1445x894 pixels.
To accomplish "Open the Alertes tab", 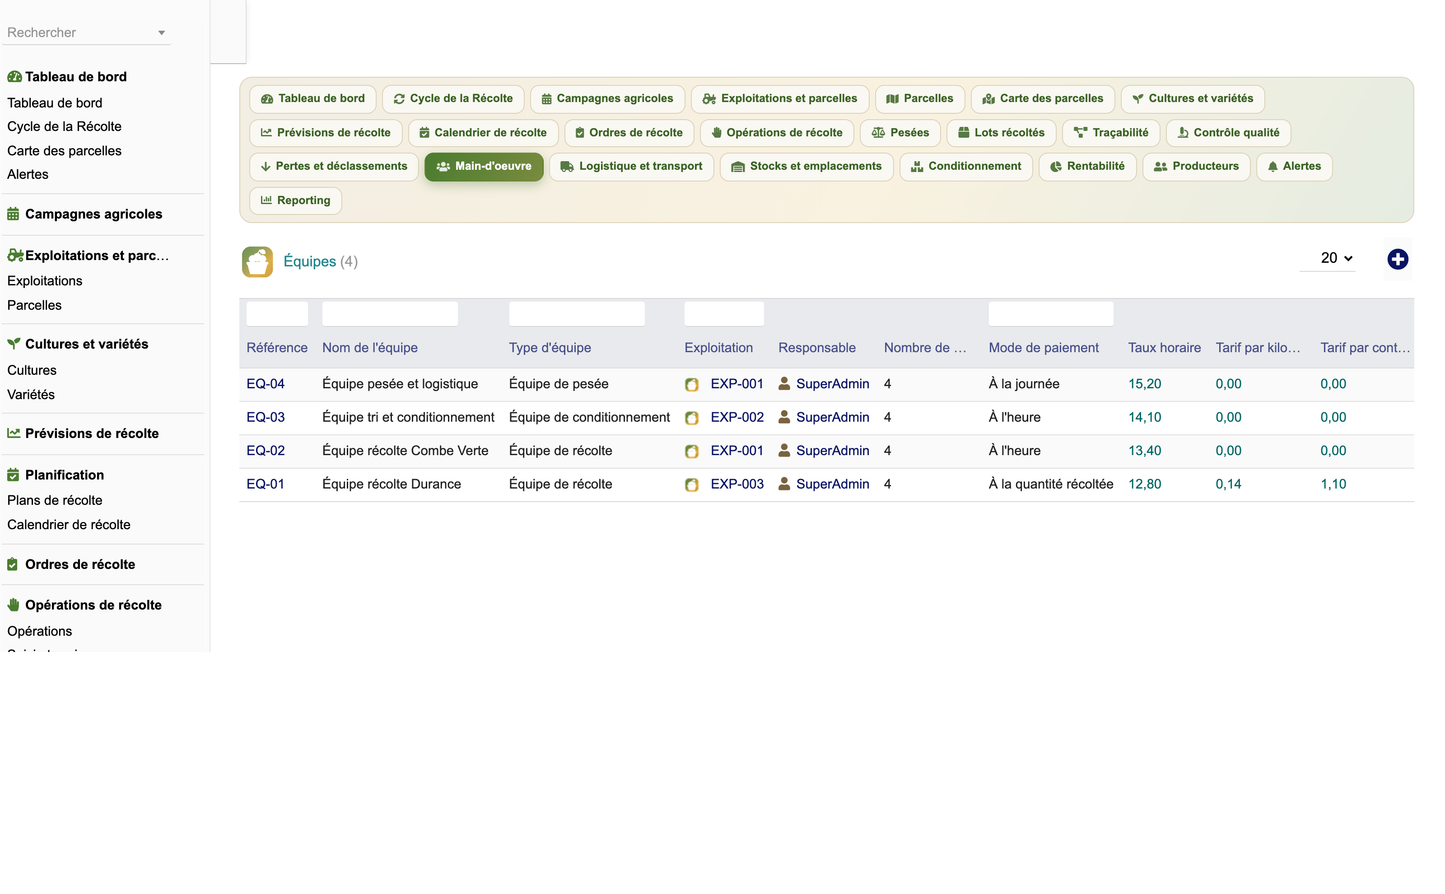I will pyautogui.click(x=1294, y=167).
